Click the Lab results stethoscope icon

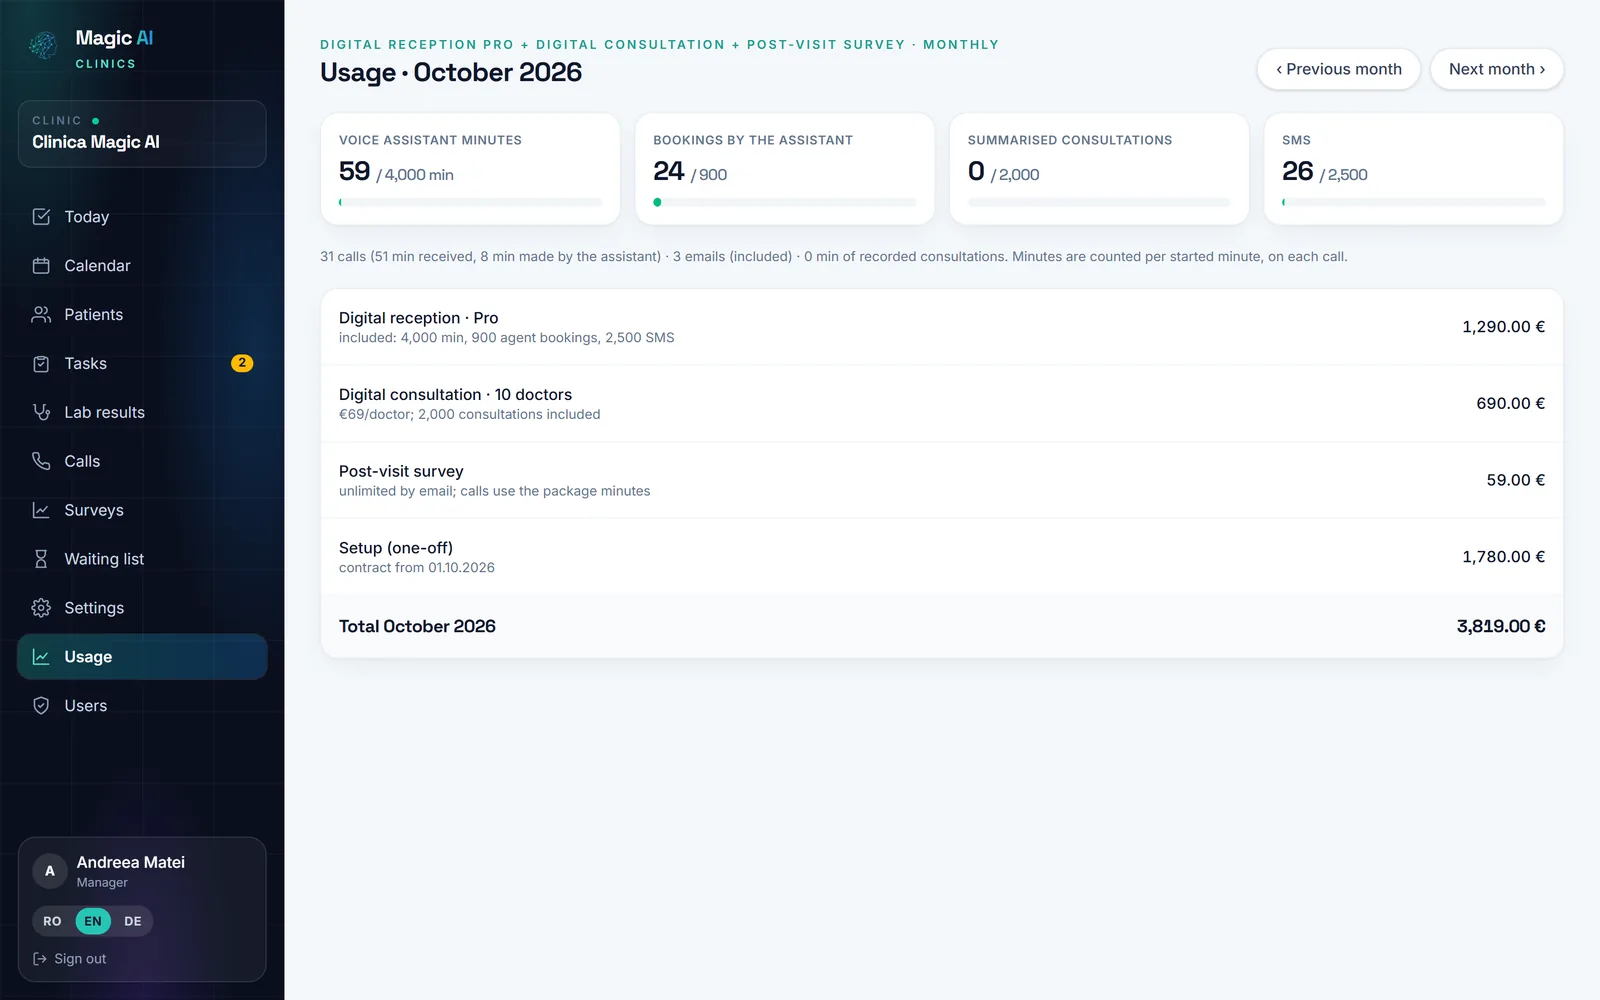point(41,412)
